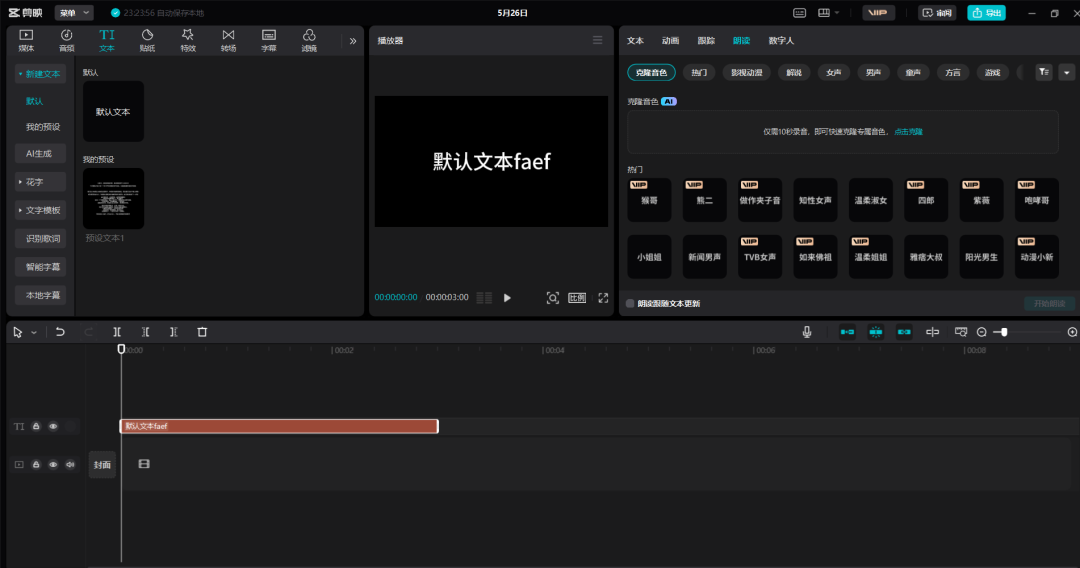
Task: Open the 特效 (effects) panel
Action: coord(188,40)
